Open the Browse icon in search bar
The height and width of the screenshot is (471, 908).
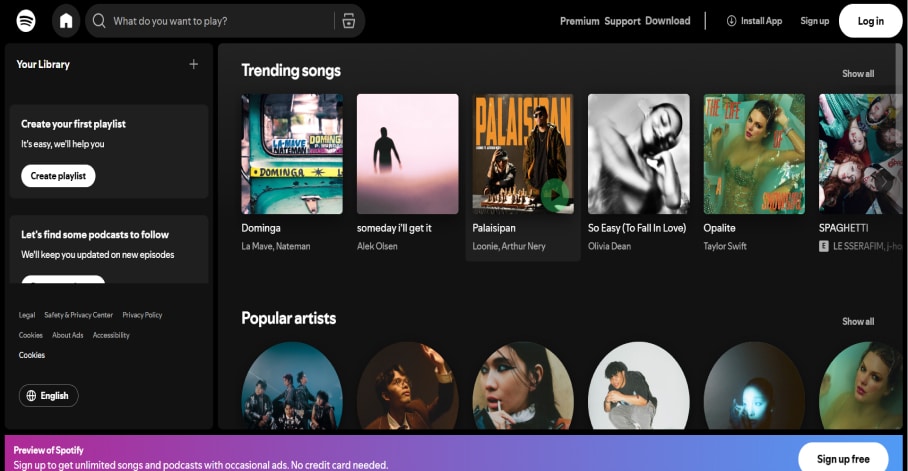point(348,21)
